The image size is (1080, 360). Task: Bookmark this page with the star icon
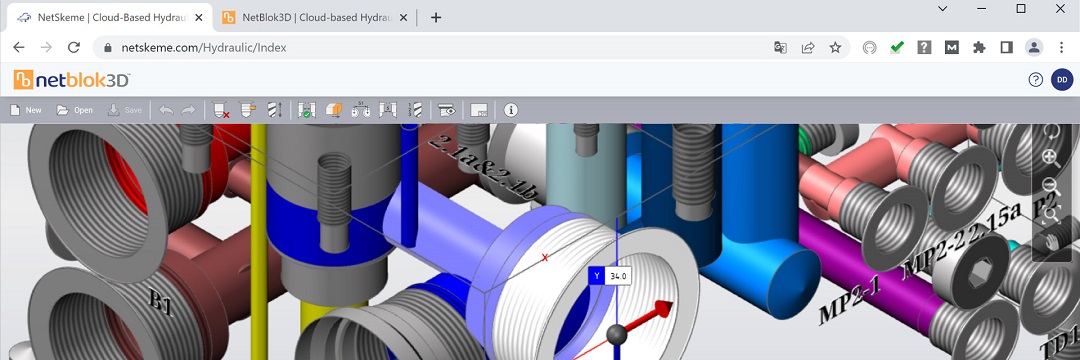point(835,47)
